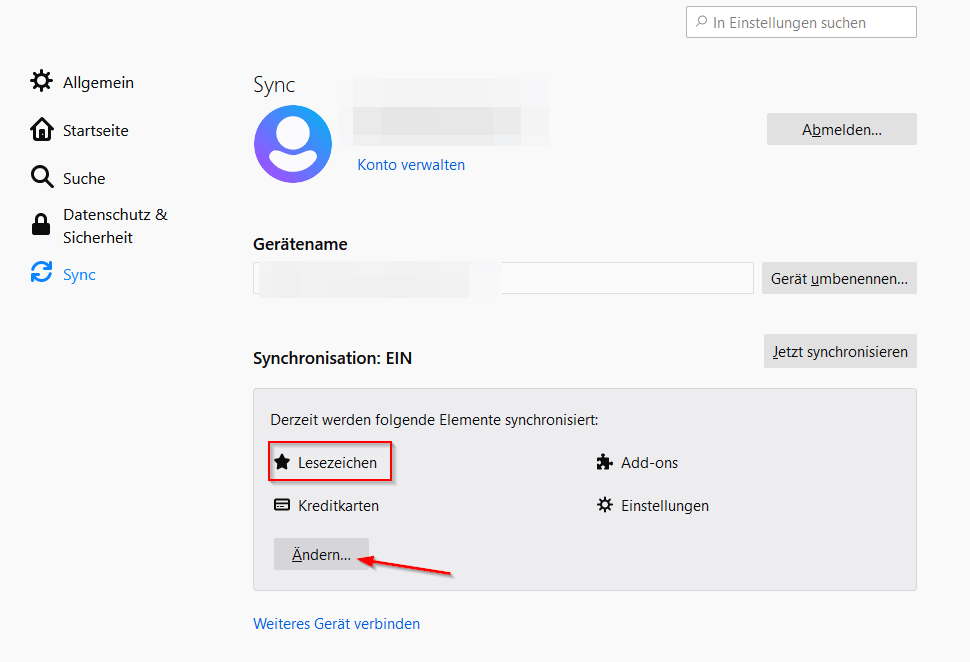Click the round profile avatar picture
The height and width of the screenshot is (662, 970).
click(293, 143)
